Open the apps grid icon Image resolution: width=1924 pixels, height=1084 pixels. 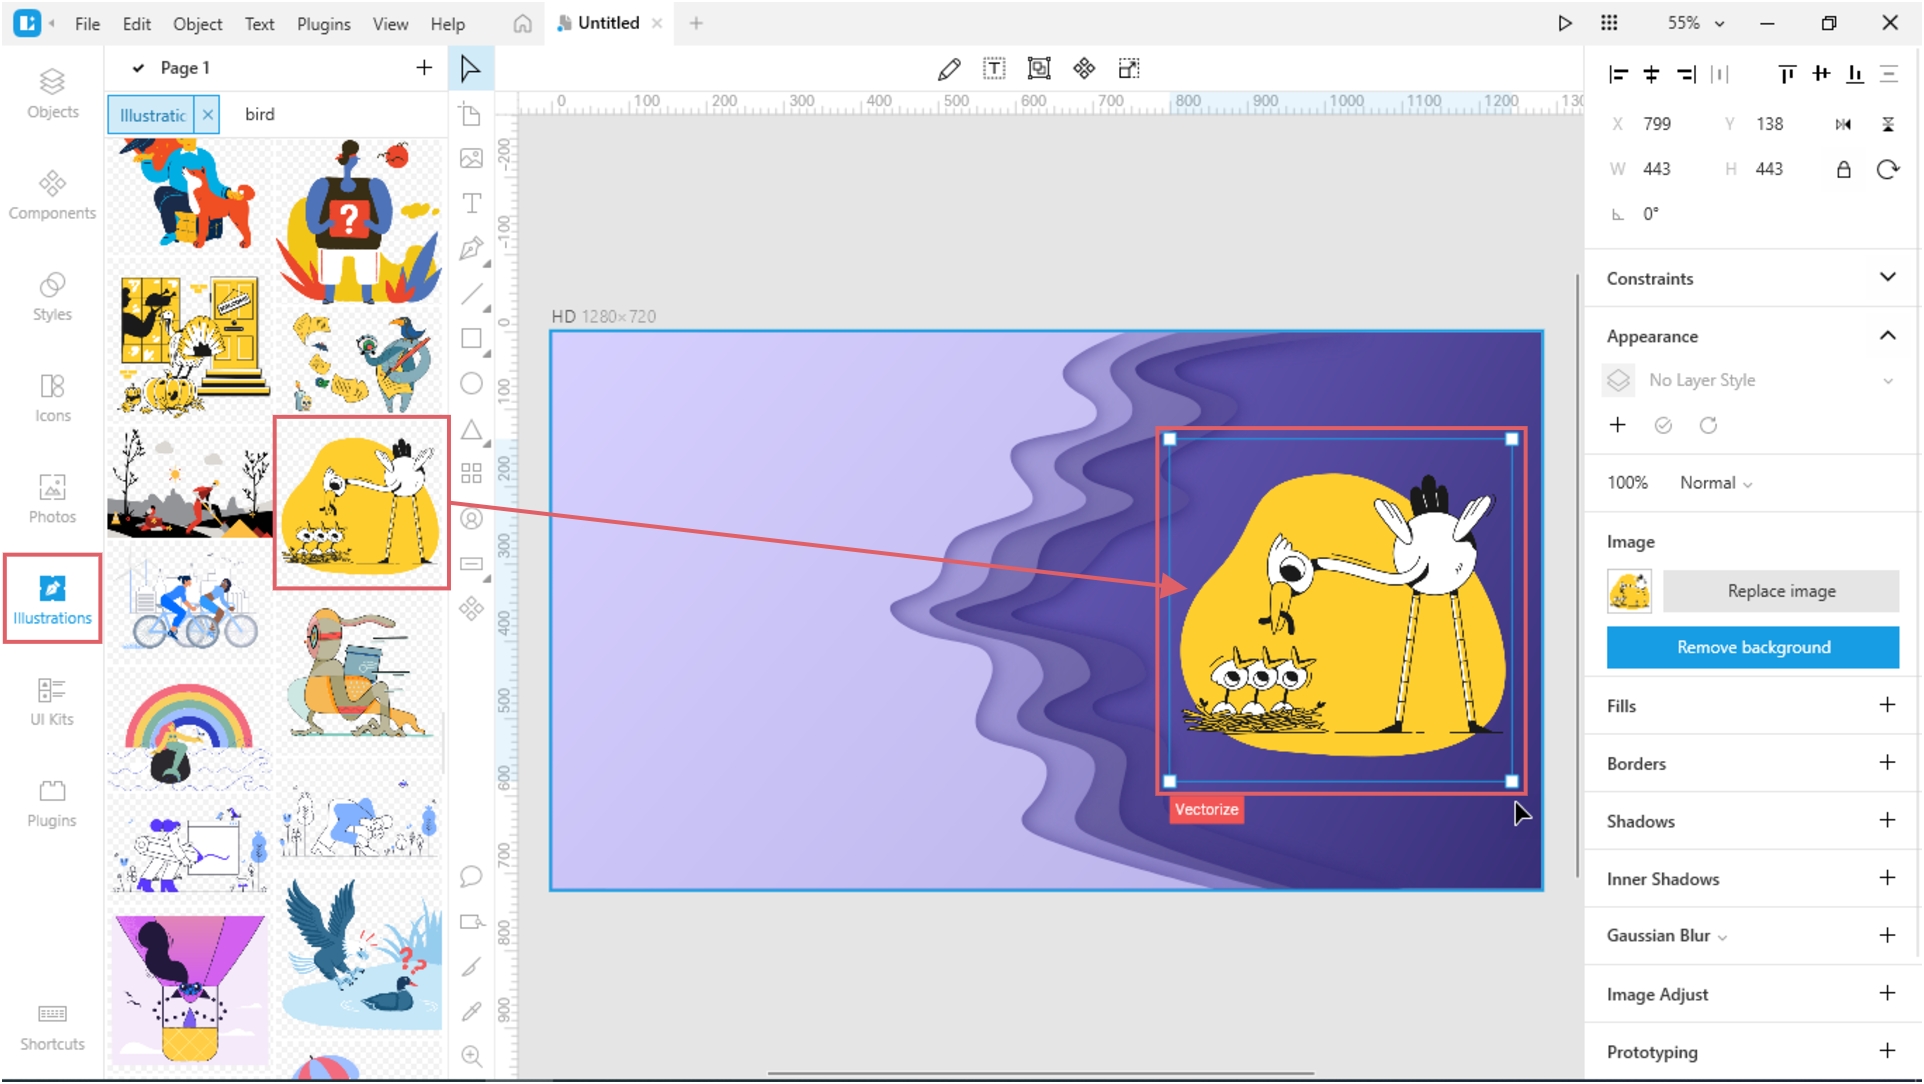1609,23
